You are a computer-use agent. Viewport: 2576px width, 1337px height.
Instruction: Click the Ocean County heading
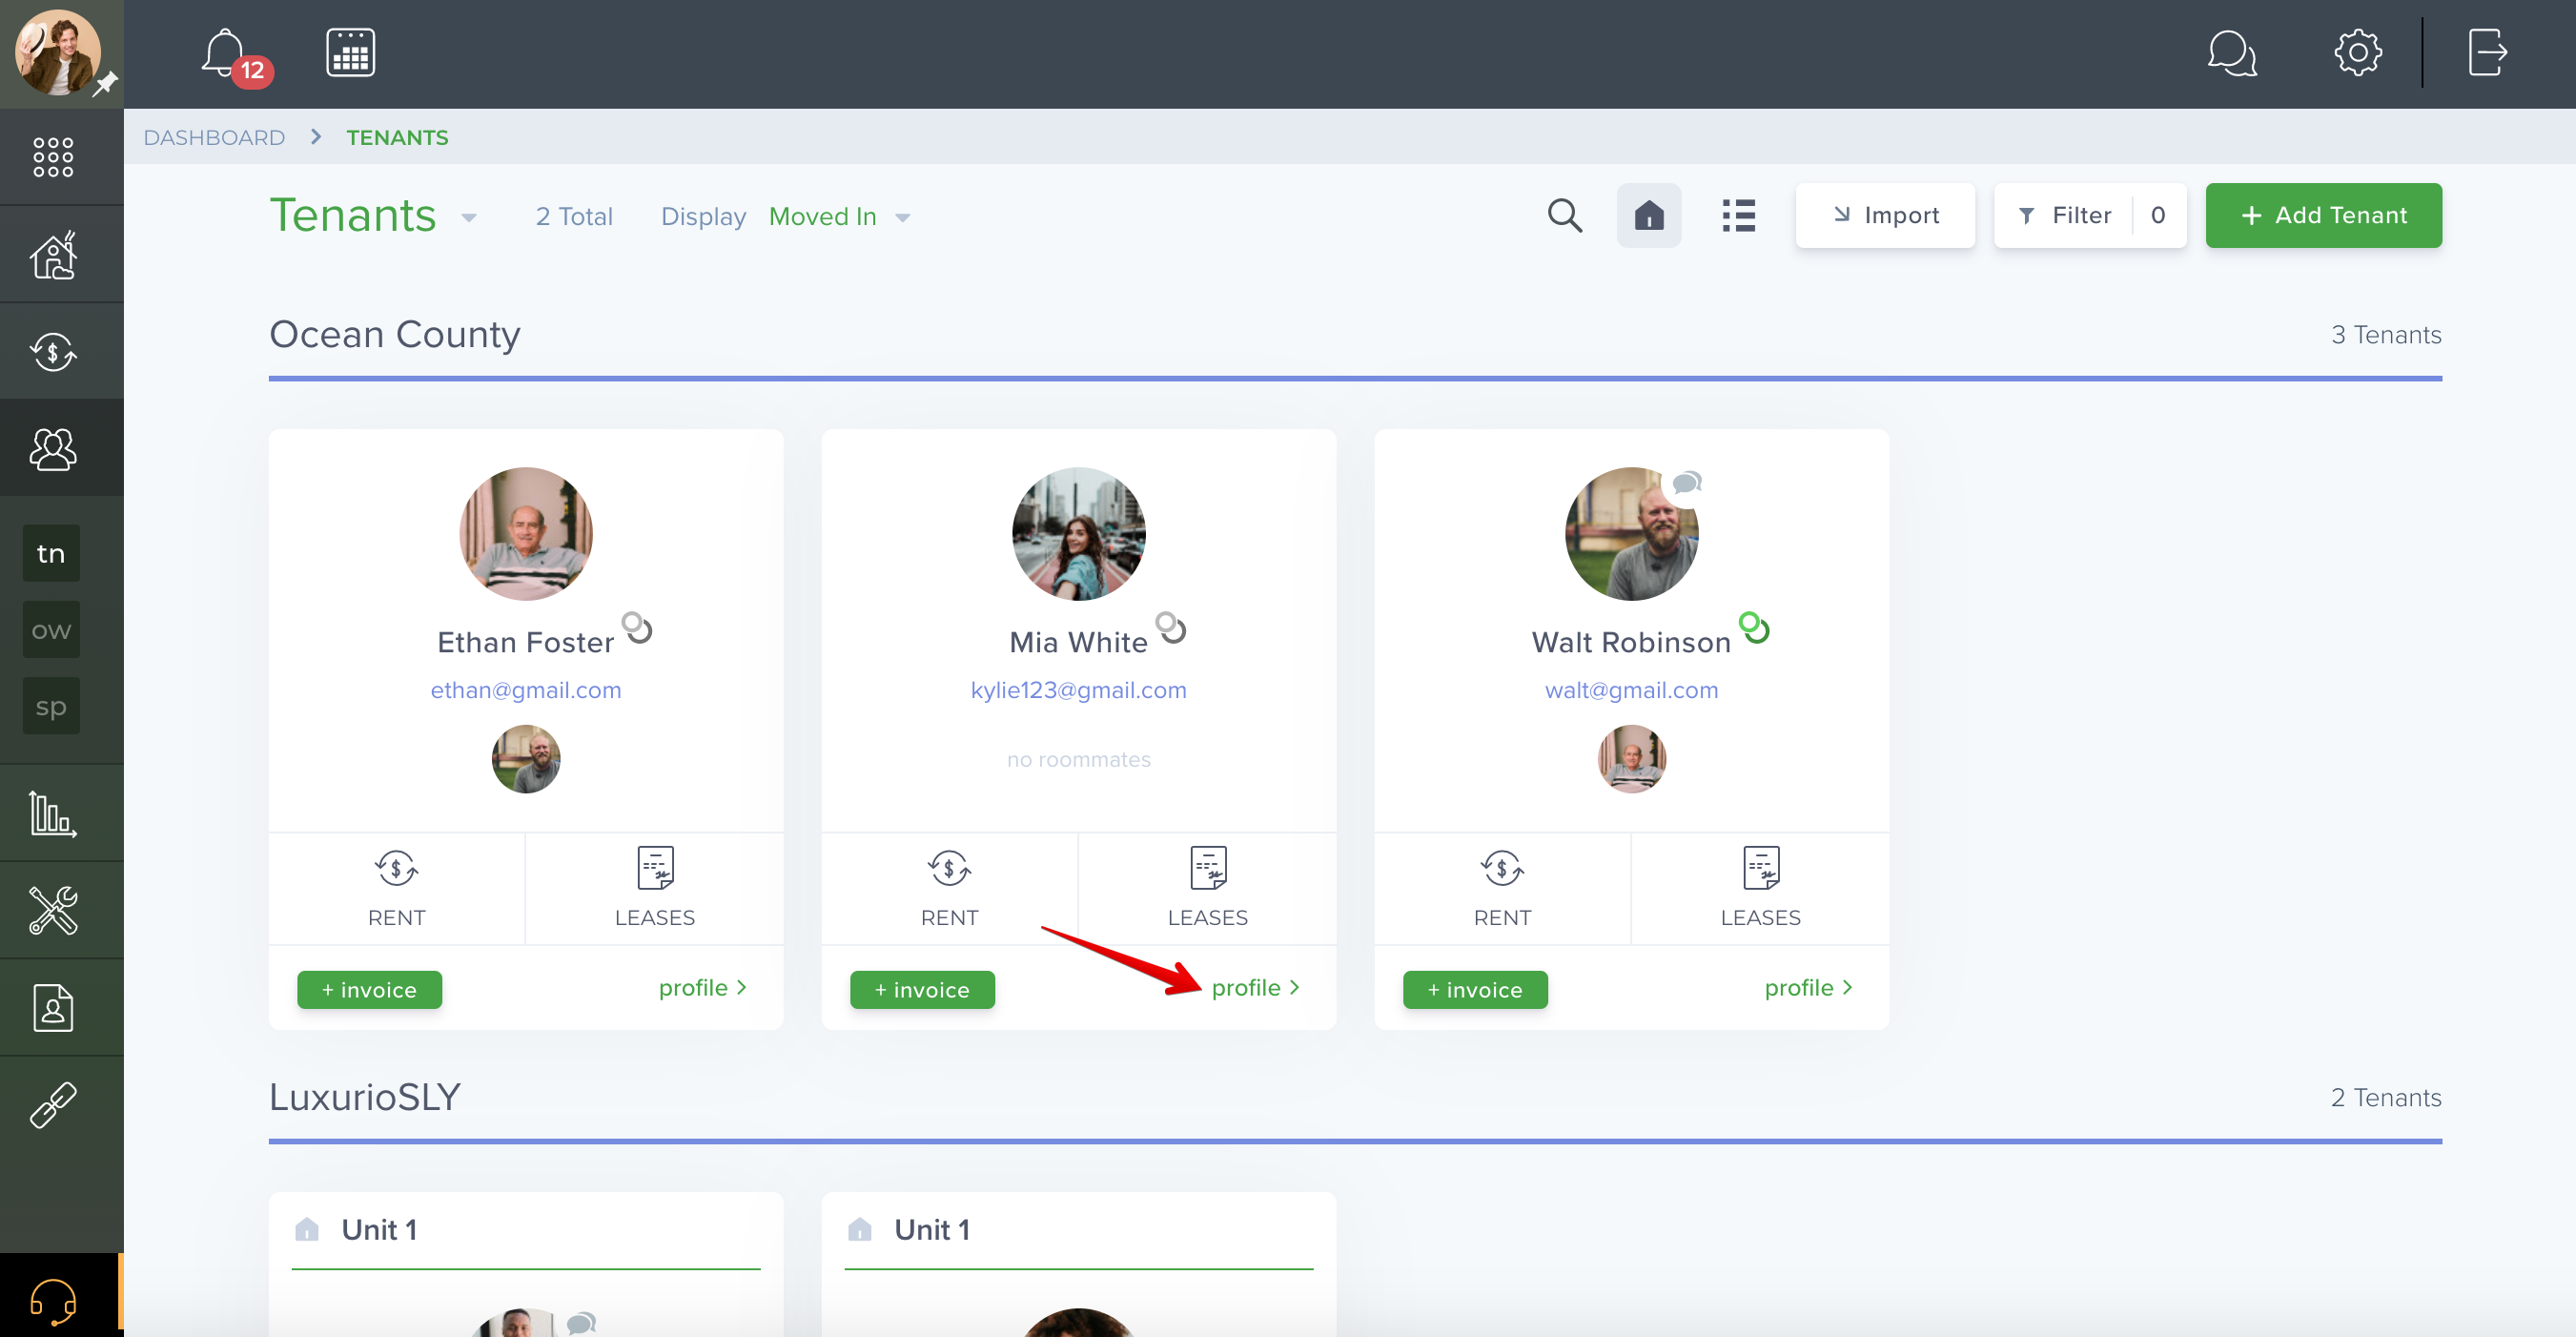click(x=395, y=334)
